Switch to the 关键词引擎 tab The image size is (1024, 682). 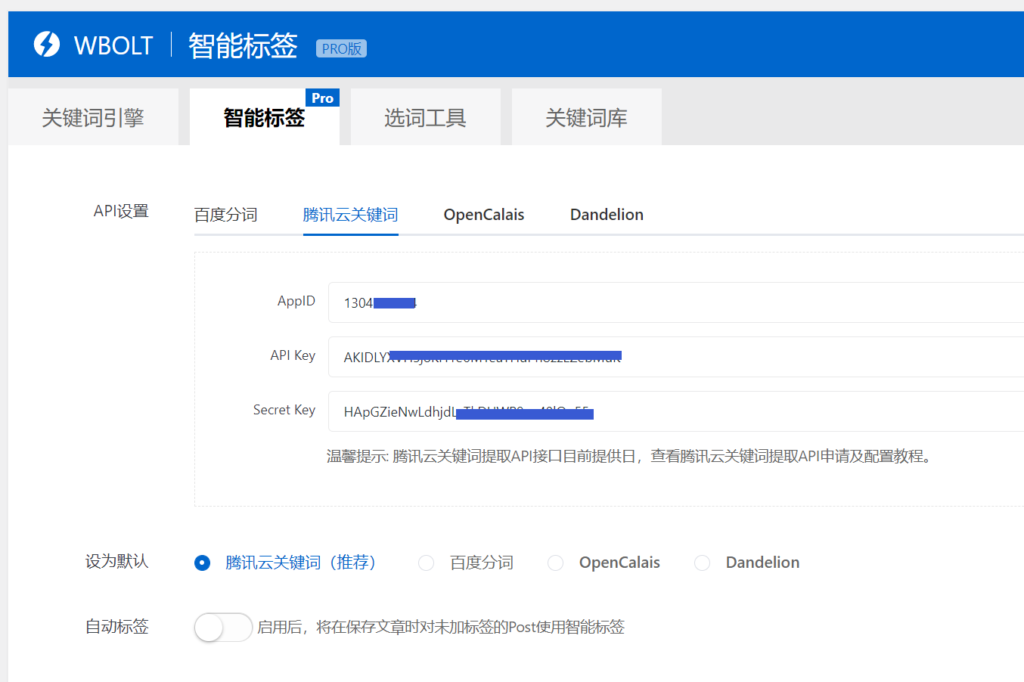point(93,117)
